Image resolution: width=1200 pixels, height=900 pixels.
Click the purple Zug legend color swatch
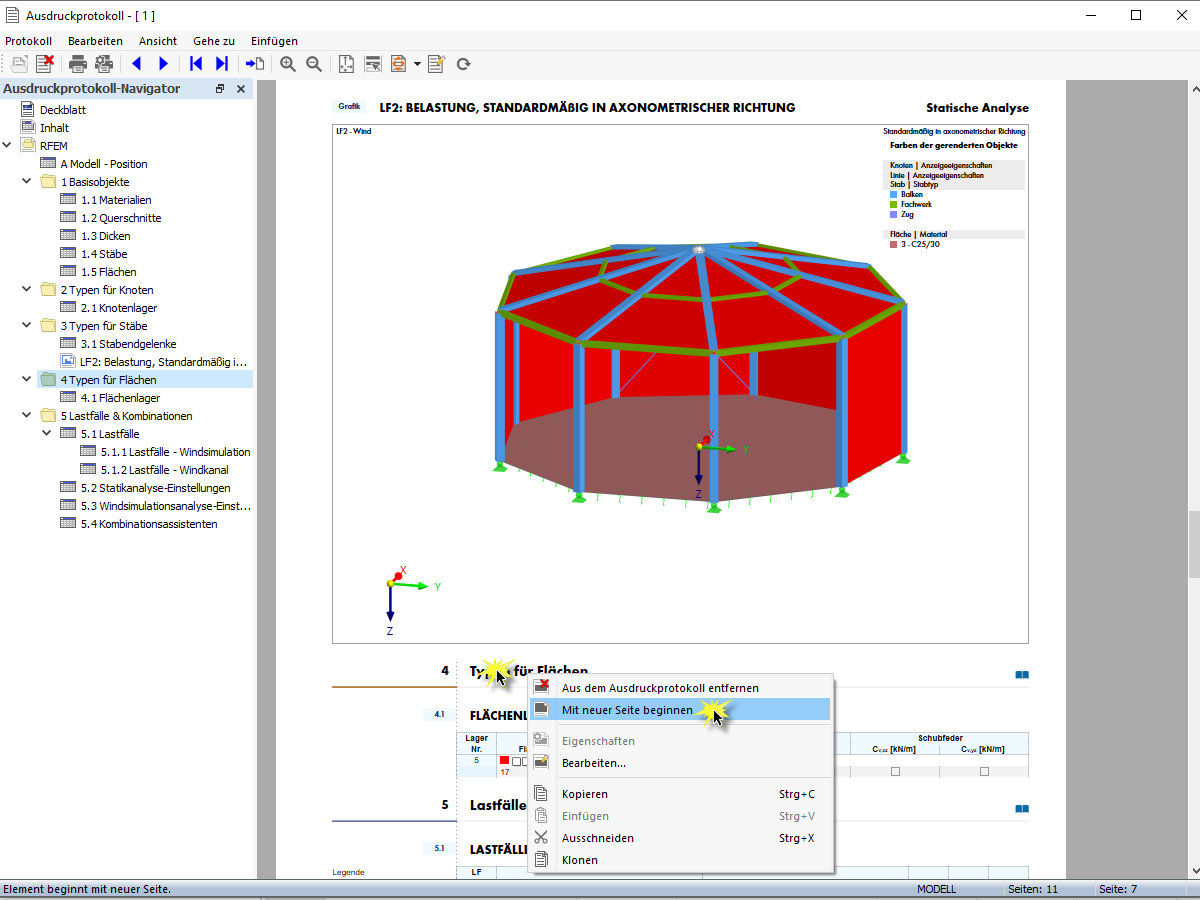894,214
